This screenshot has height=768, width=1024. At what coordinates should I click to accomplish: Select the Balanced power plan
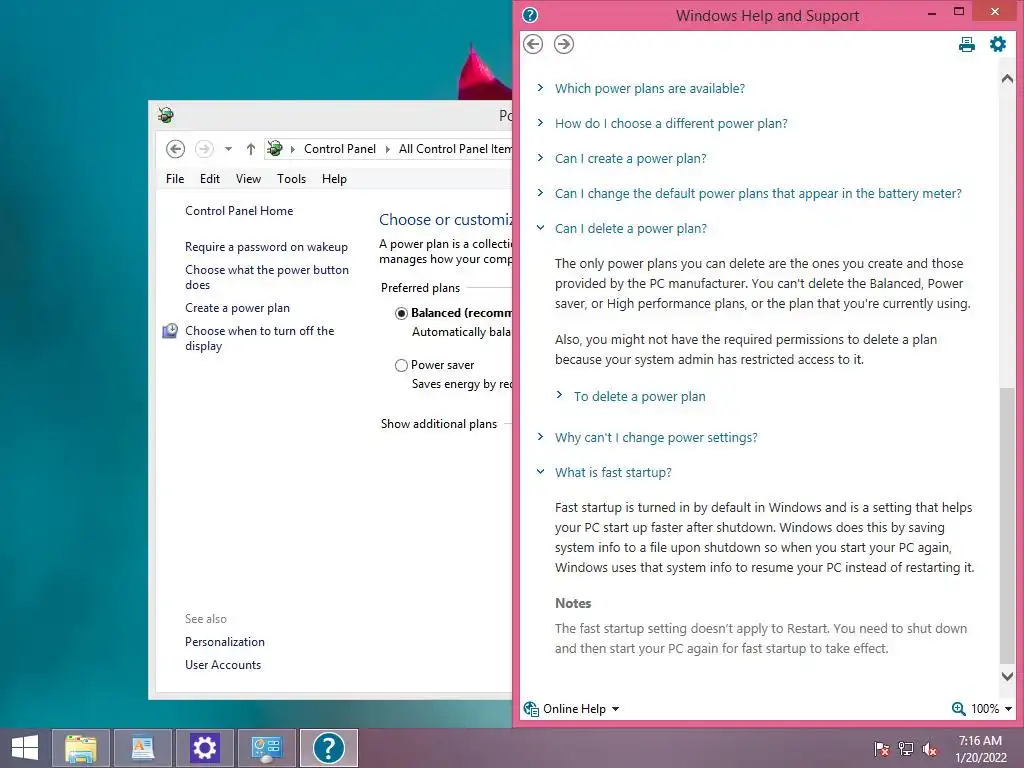point(401,313)
